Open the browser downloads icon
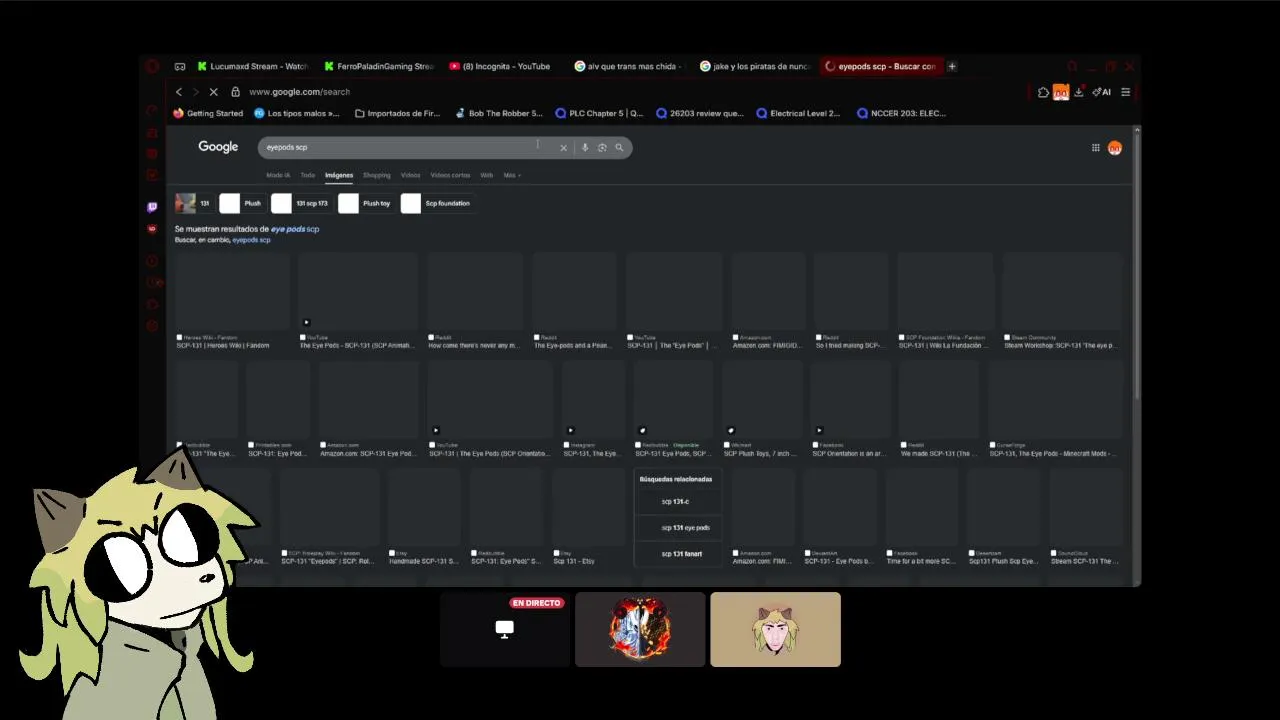Image resolution: width=1280 pixels, height=720 pixels. [1079, 92]
